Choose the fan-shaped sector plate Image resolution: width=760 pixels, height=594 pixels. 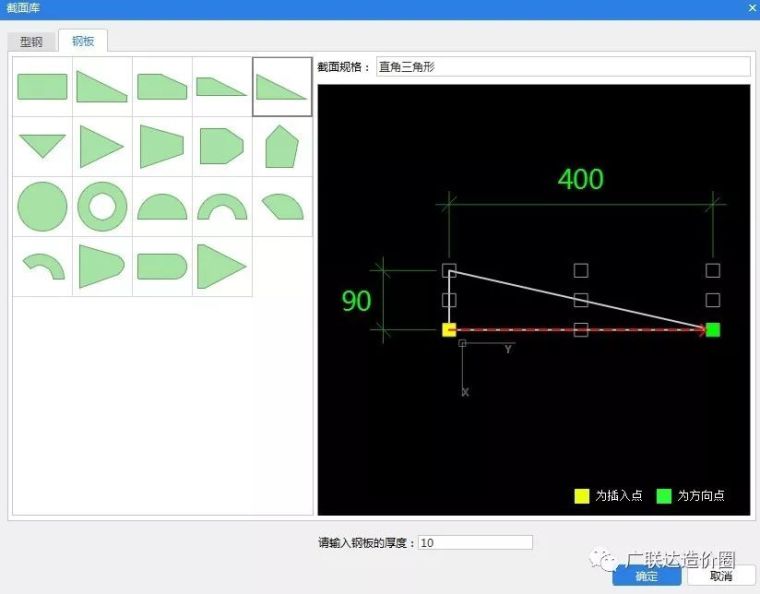click(x=282, y=206)
